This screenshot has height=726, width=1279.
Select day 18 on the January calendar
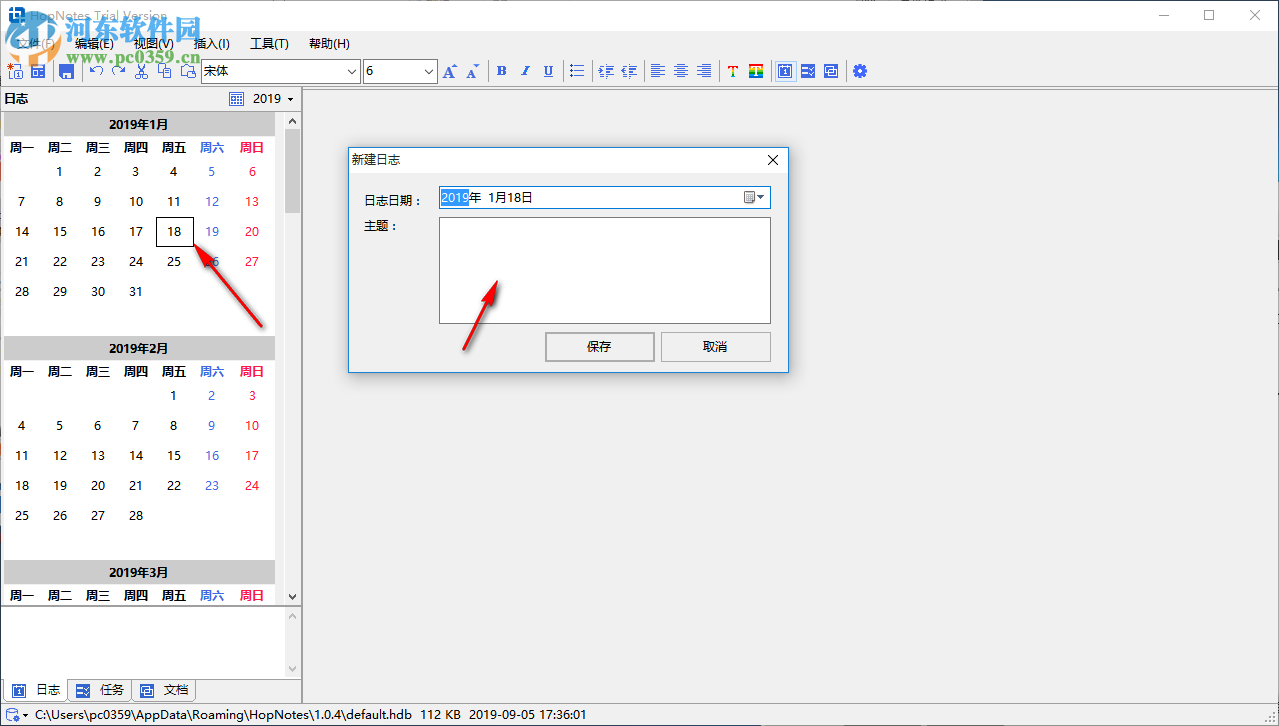(x=174, y=231)
